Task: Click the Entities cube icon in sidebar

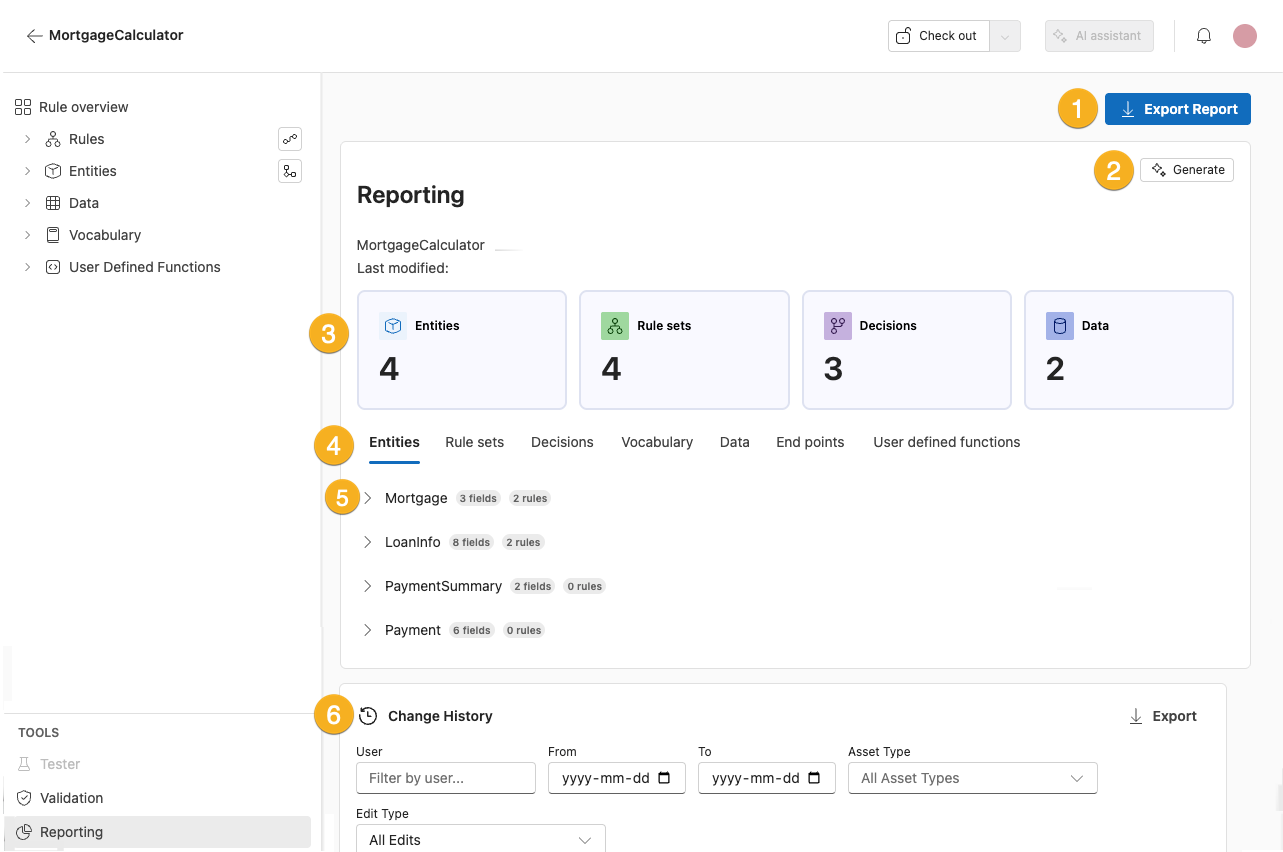Action: (x=53, y=171)
